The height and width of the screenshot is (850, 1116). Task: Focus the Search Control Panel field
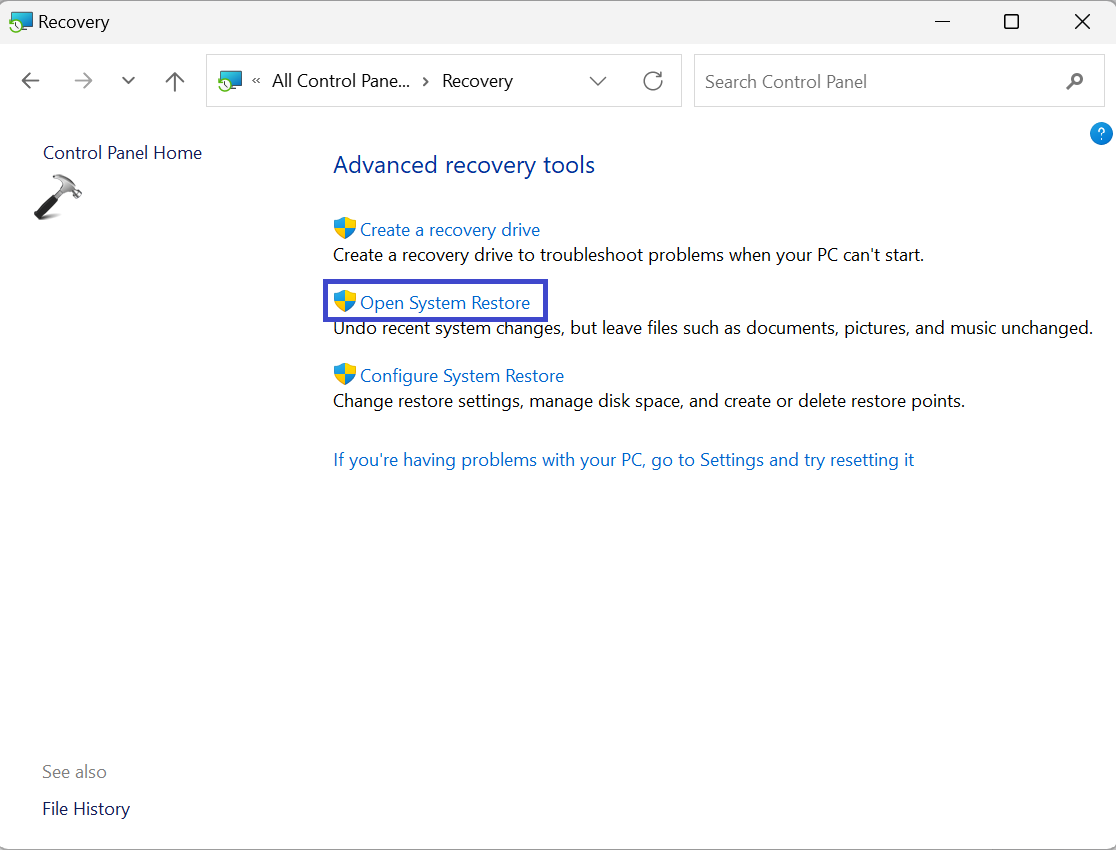click(875, 81)
